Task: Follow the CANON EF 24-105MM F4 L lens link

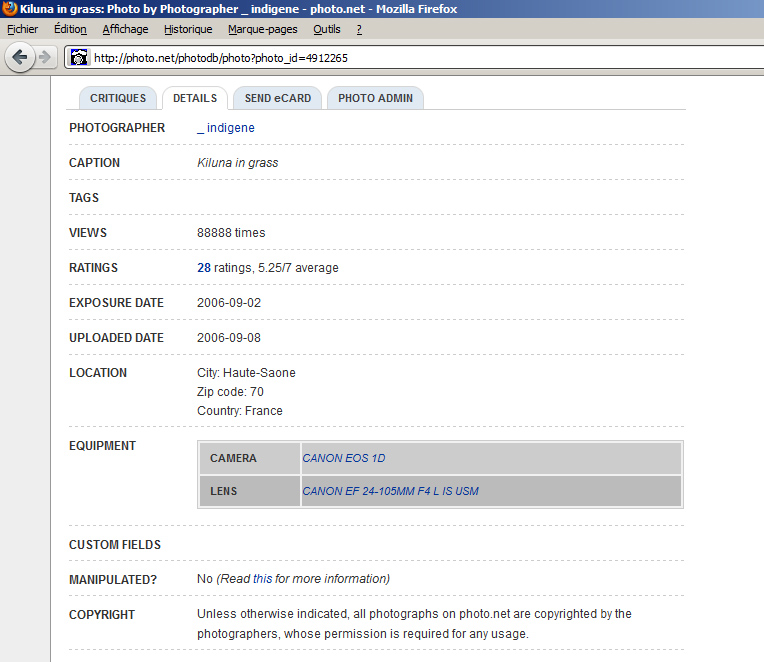Action: (390, 491)
